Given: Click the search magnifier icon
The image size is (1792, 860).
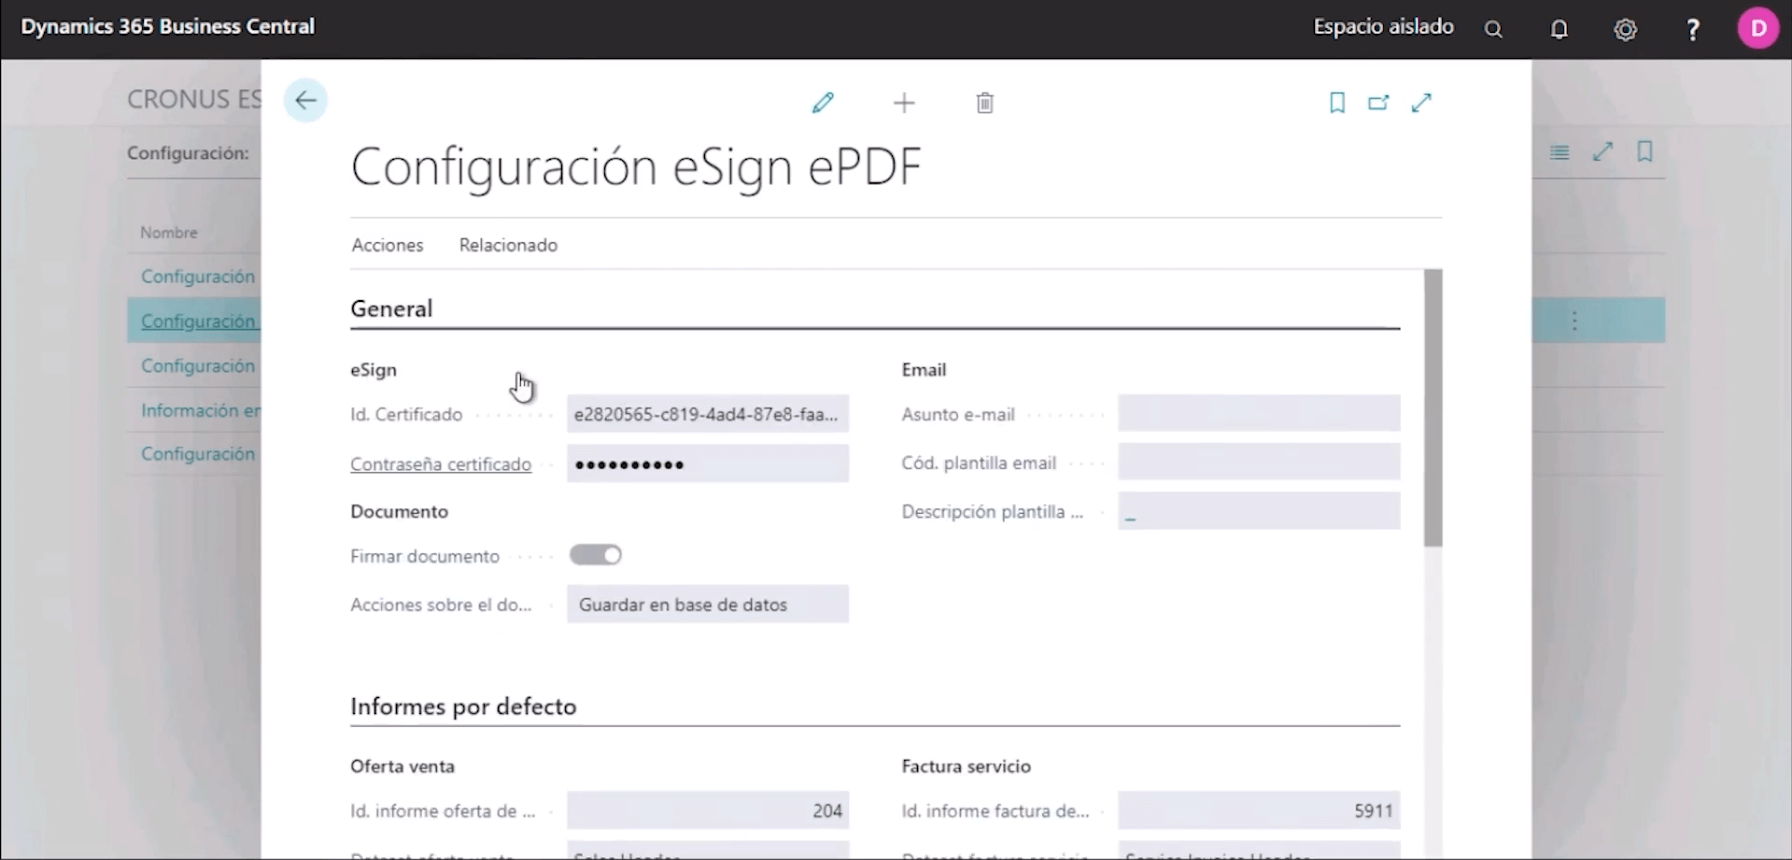Looking at the screenshot, I should point(1493,30).
